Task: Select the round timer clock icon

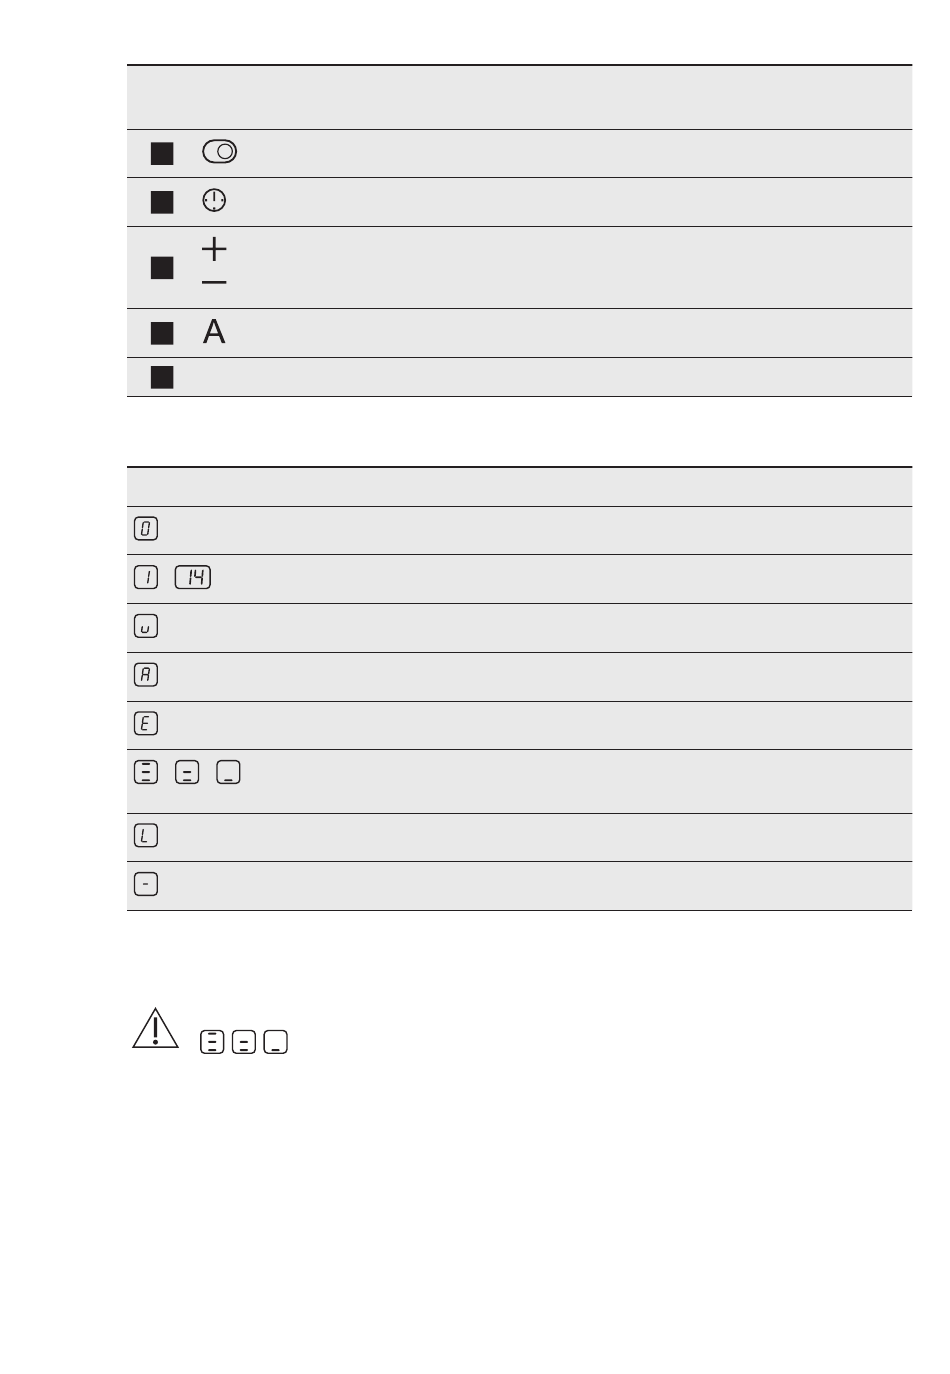Action: click(214, 201)
